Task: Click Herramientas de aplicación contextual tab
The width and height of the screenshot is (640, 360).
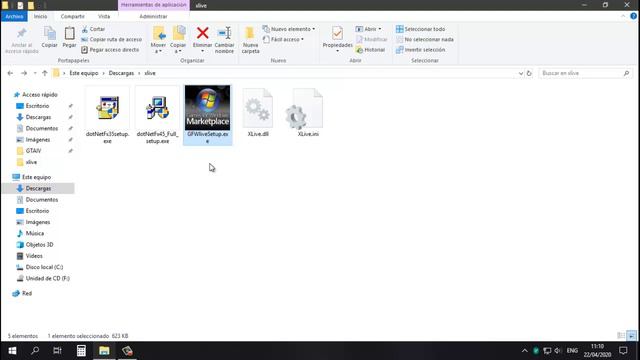Action: [154, 5]
